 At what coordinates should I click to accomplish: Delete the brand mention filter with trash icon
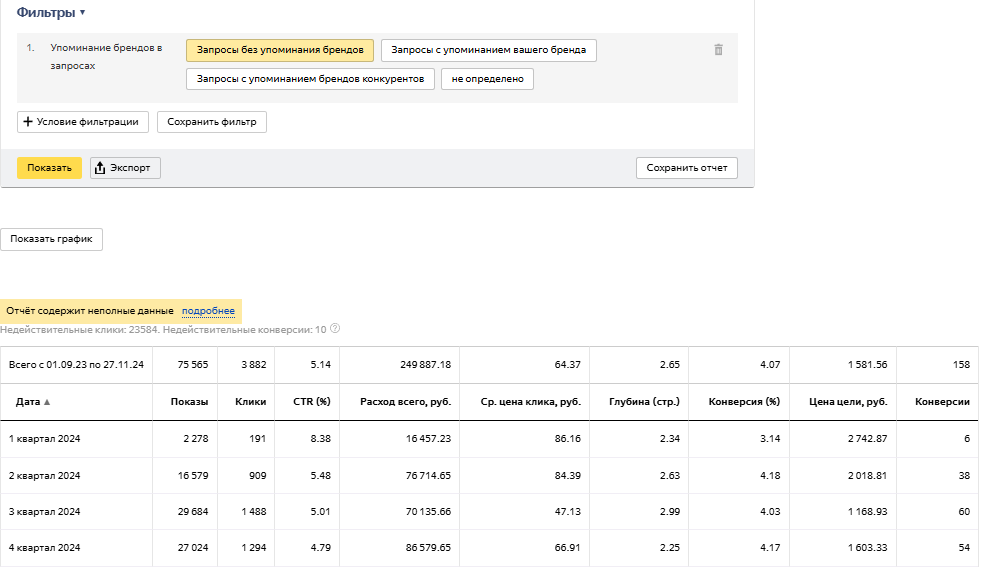coord(718,50)
